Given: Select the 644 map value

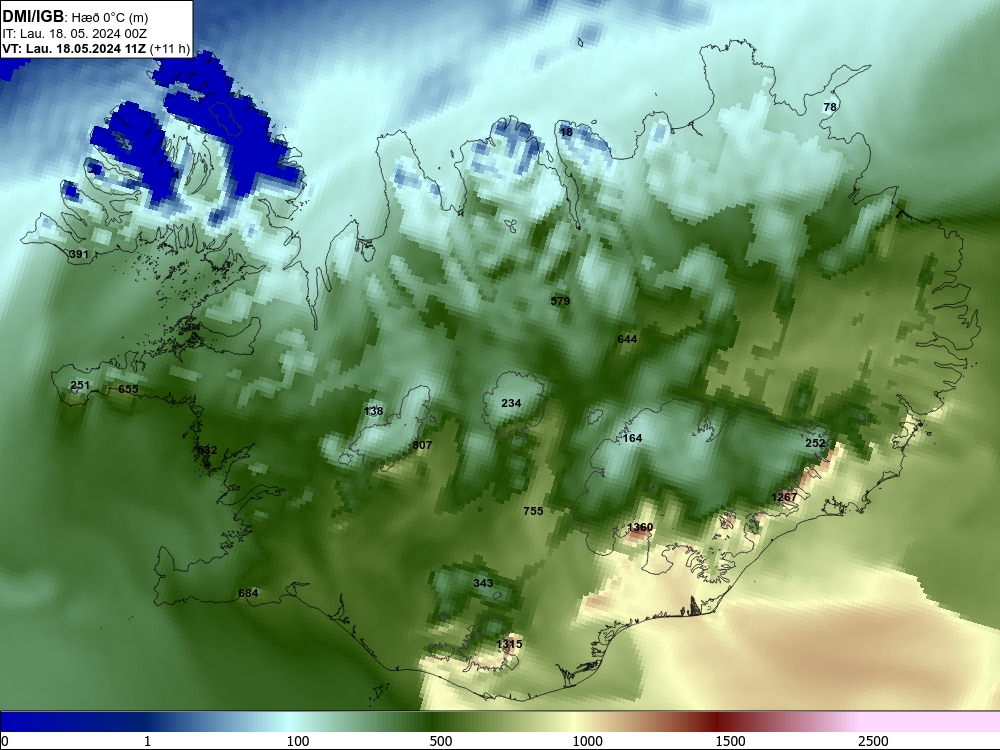Looking at the screenshot, I should (x=627, y=339).
